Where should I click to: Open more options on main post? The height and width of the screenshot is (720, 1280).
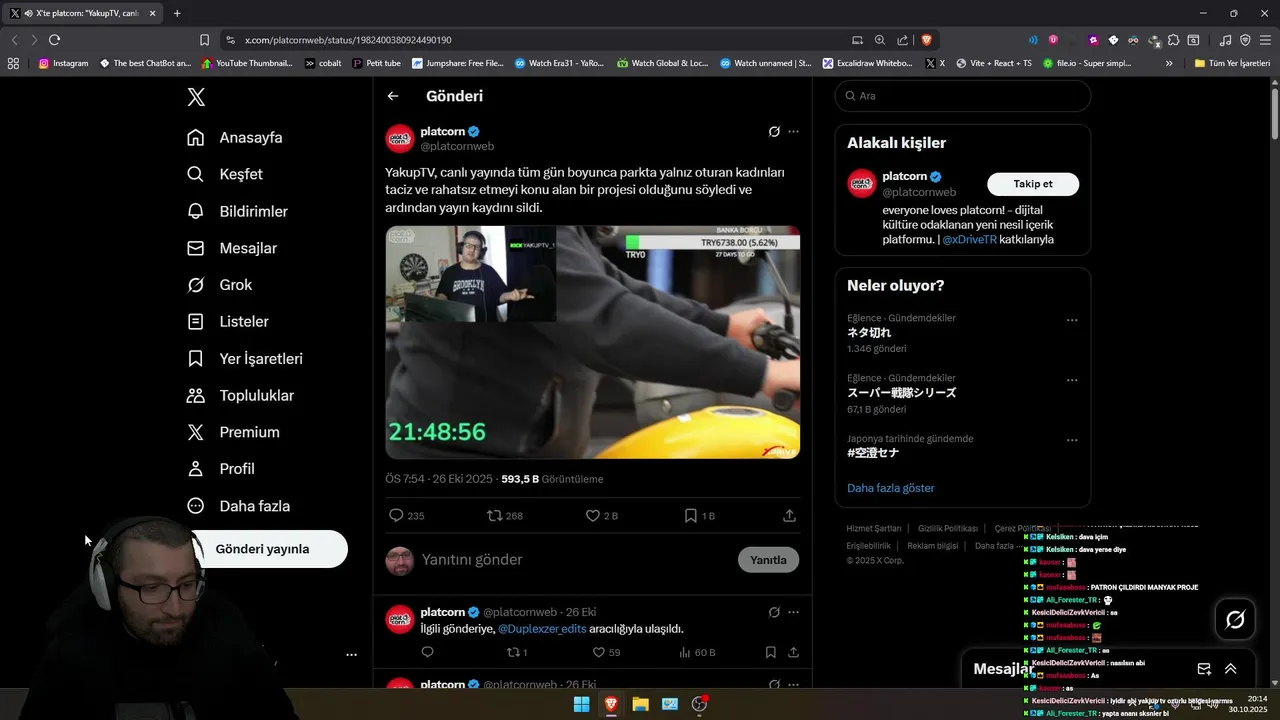click(x=793, y=132)
